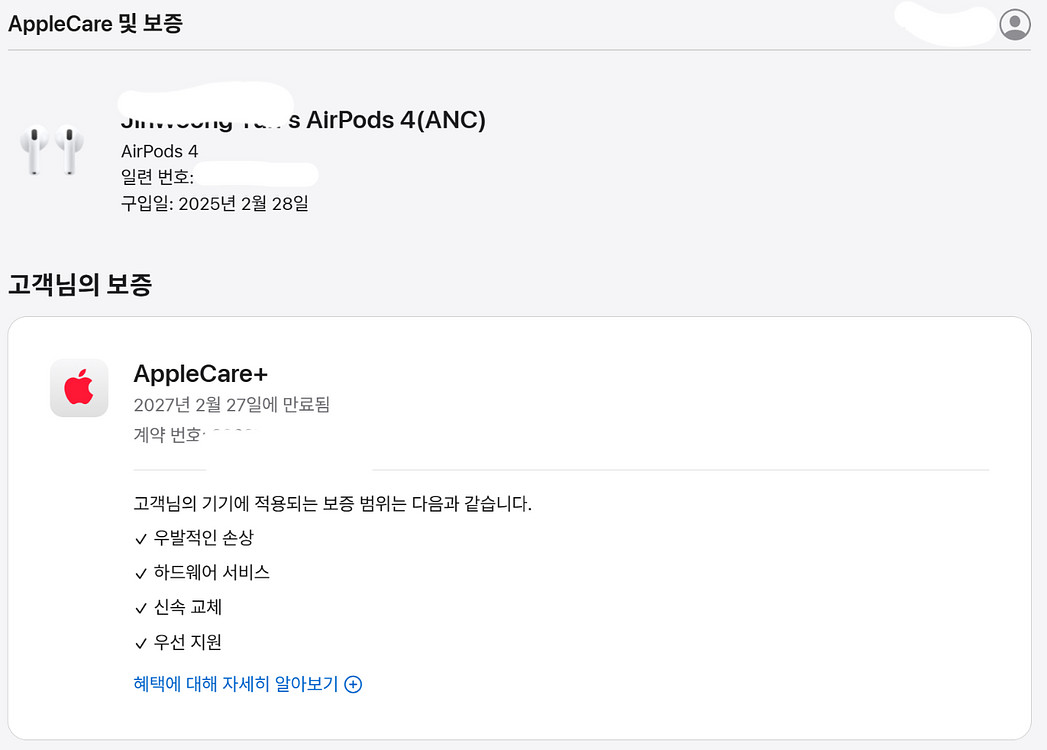Select the AirPods 4(ANC) device name heading
1047x750 pixels.
(396, 120)
